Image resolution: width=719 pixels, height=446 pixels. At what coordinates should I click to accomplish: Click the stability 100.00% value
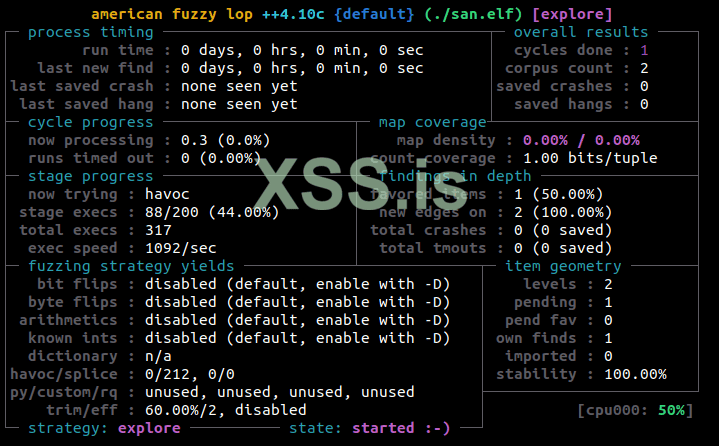pos(635,374)
